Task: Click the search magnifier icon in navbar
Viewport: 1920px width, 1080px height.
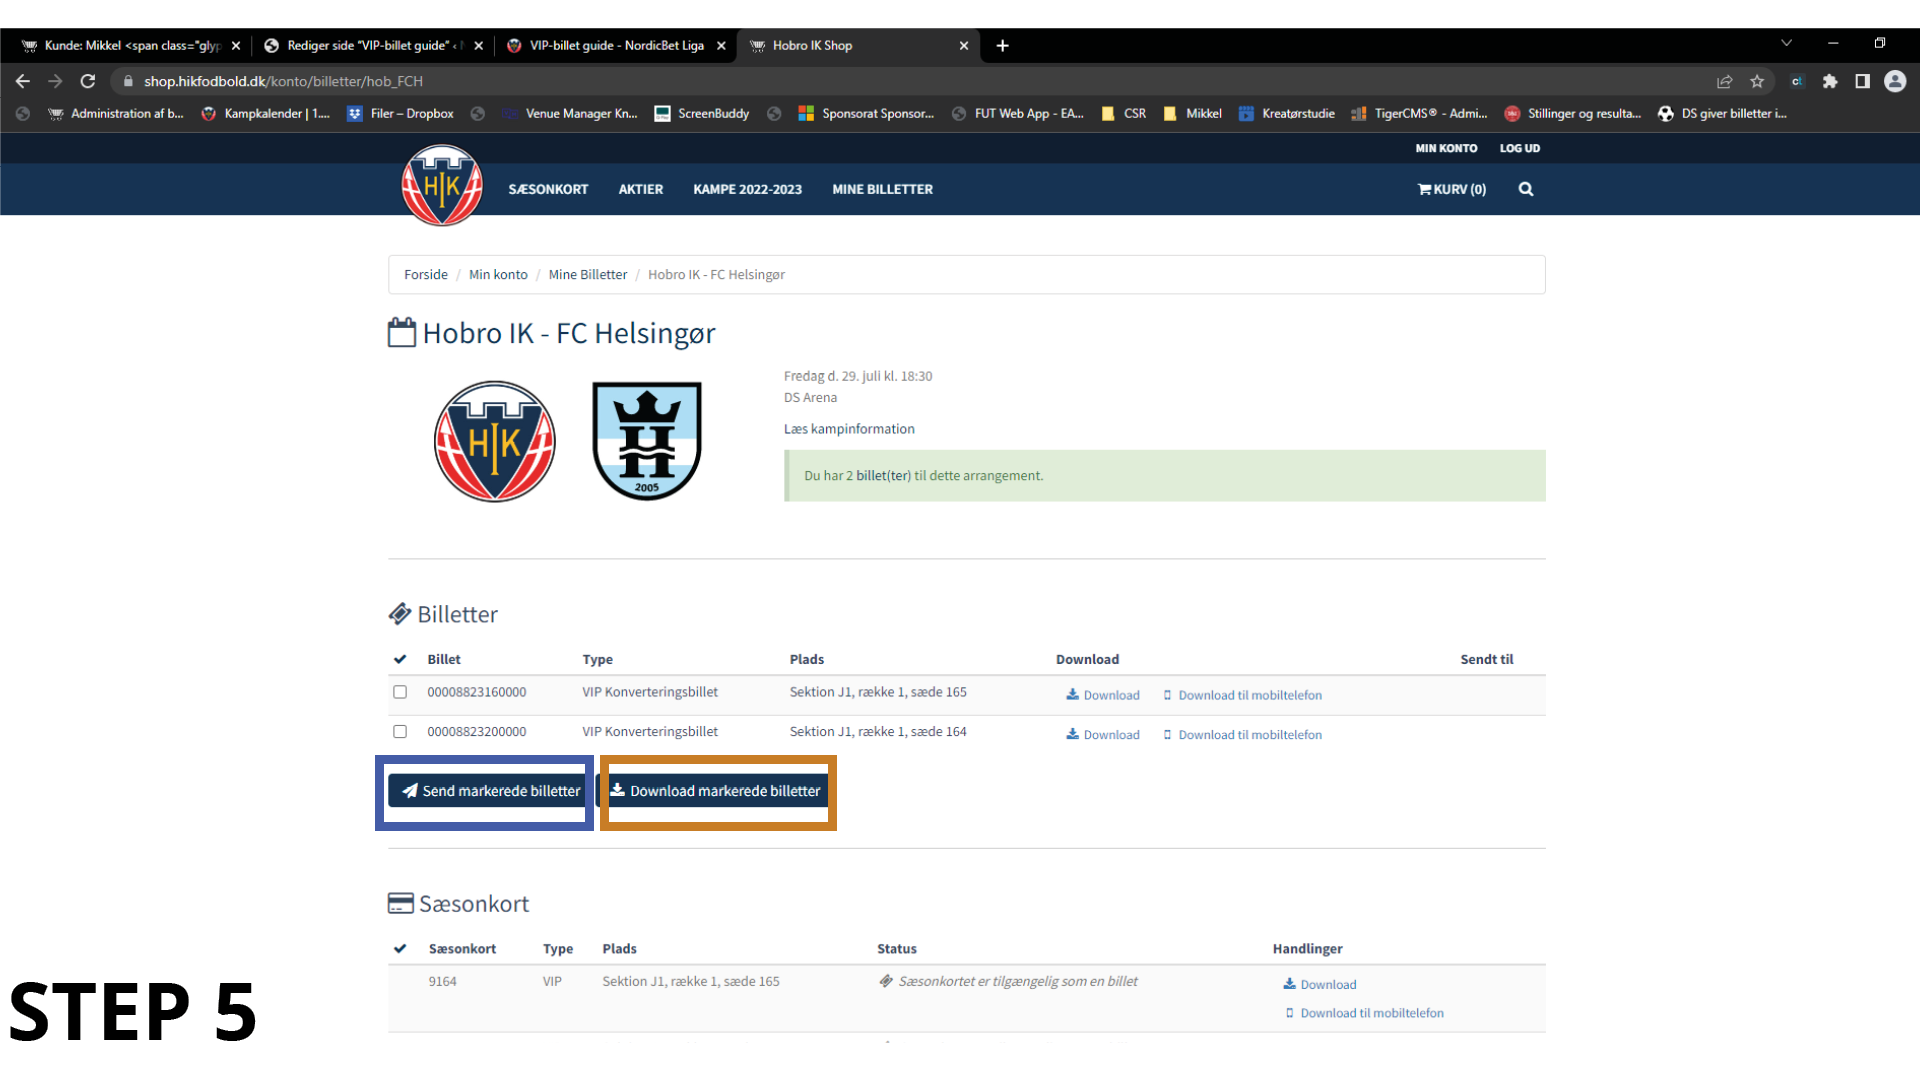Action: click(1525, 189)
